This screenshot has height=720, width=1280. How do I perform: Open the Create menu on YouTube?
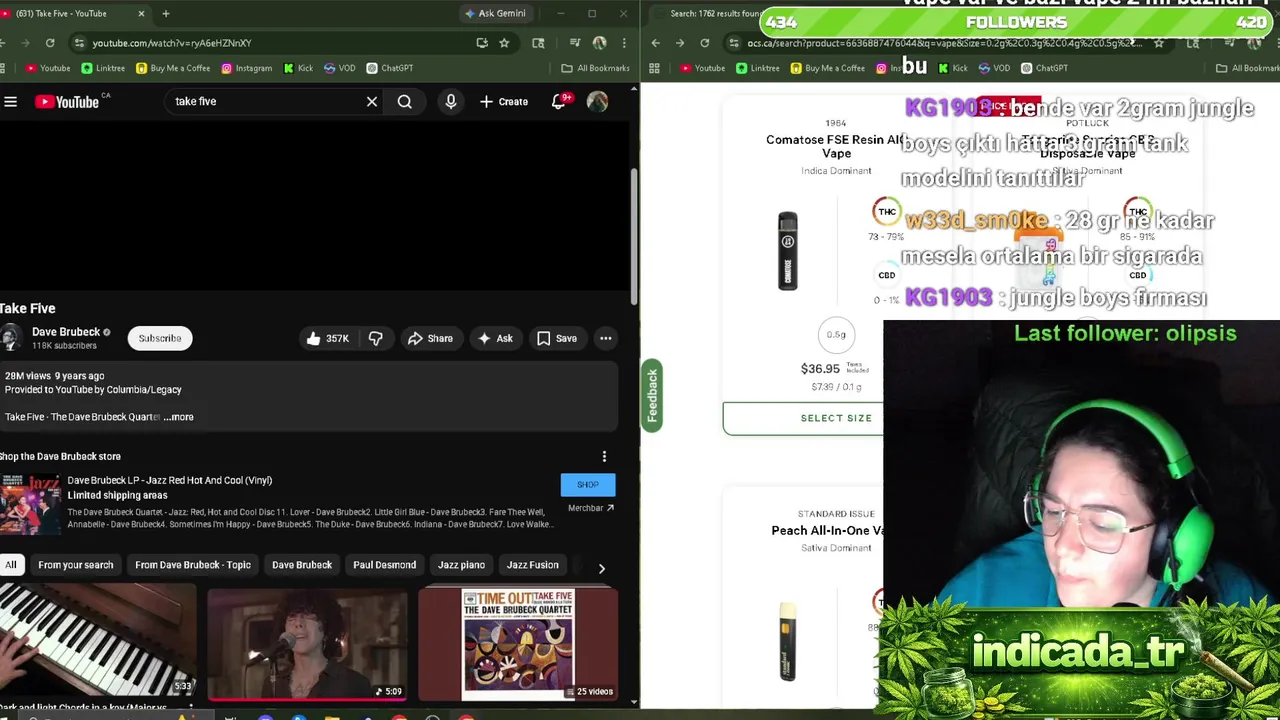504,101
